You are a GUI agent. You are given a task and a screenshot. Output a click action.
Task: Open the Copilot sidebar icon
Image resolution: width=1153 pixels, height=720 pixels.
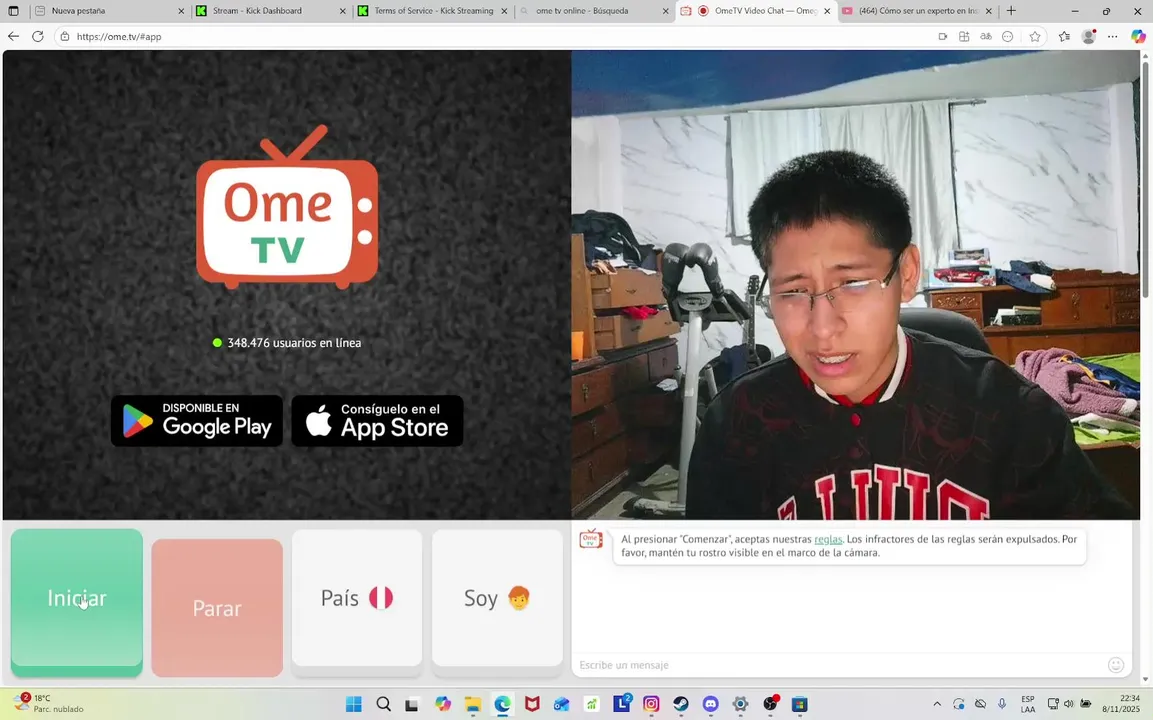coord(1138,36)
